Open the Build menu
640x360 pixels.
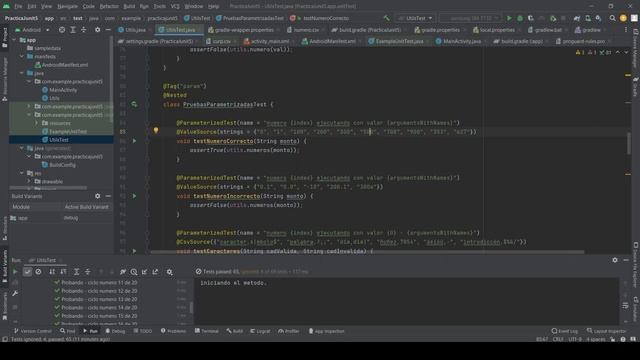(x=129, y=7)
